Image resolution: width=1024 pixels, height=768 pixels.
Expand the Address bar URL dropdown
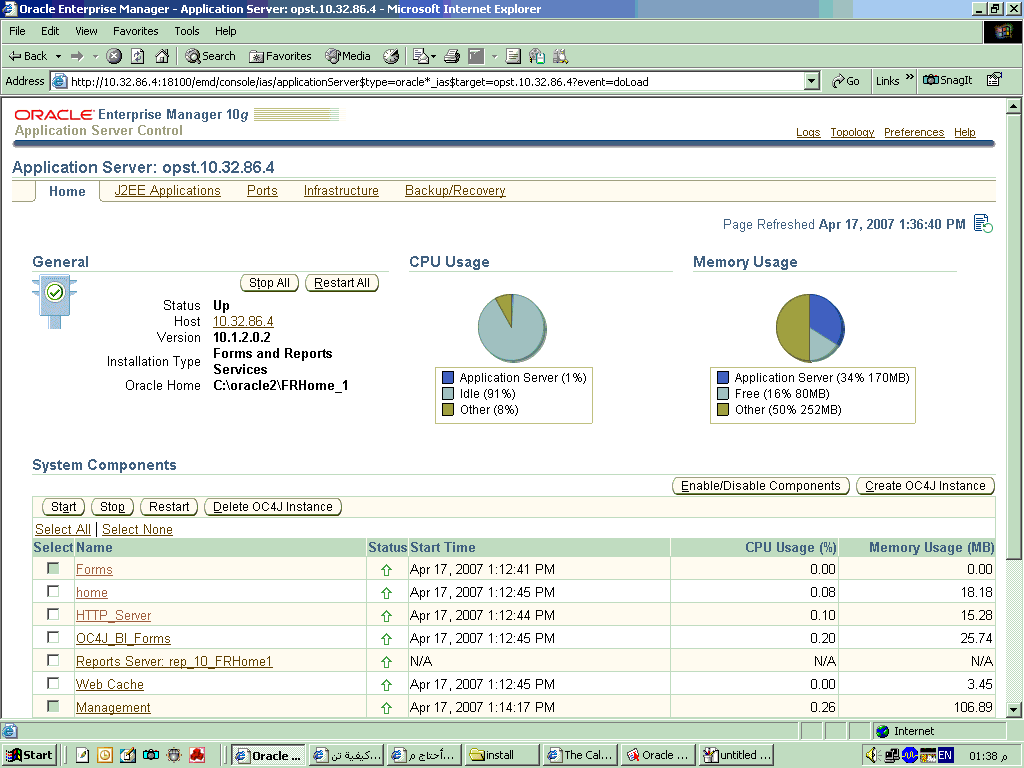click(811, 81)
